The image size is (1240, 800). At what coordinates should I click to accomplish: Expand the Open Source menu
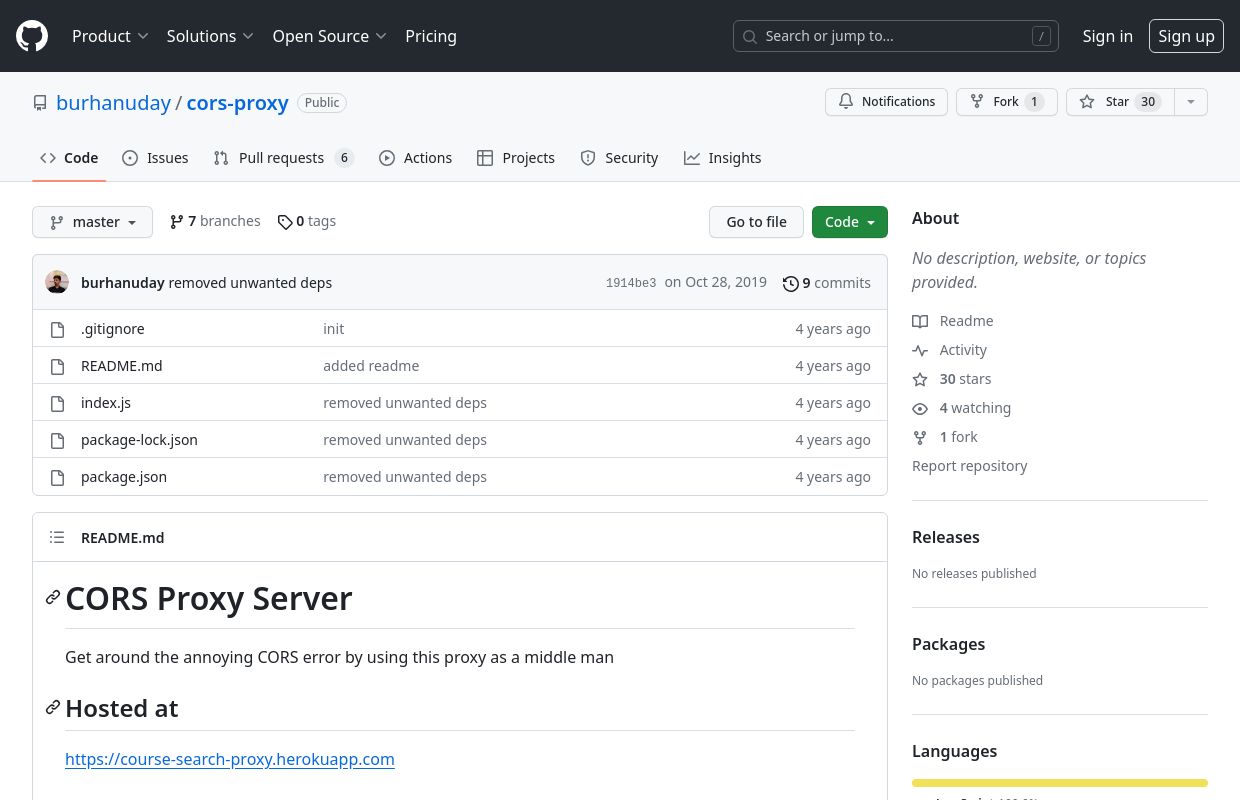point(329,36)
